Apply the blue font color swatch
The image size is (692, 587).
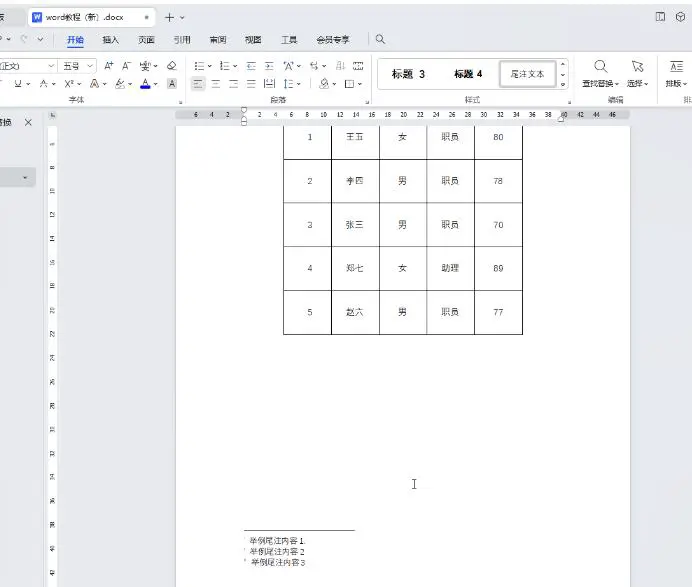pos(145,83)
